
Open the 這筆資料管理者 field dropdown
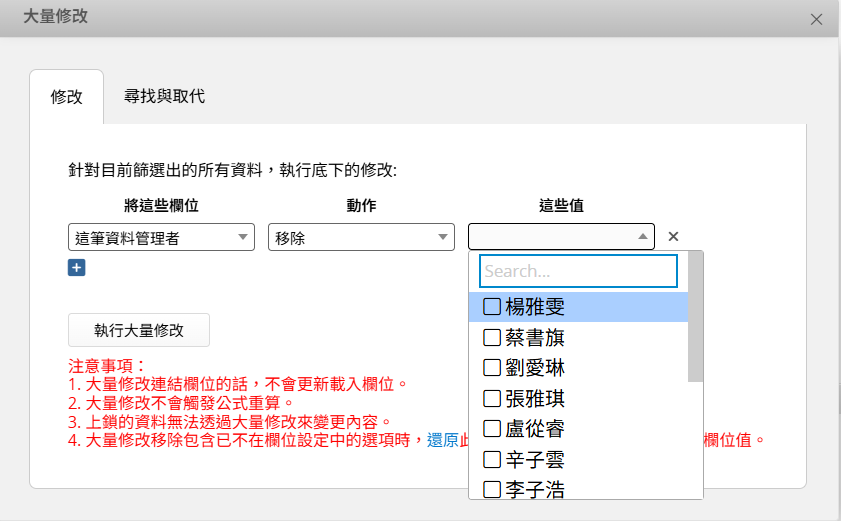(161, 237)
